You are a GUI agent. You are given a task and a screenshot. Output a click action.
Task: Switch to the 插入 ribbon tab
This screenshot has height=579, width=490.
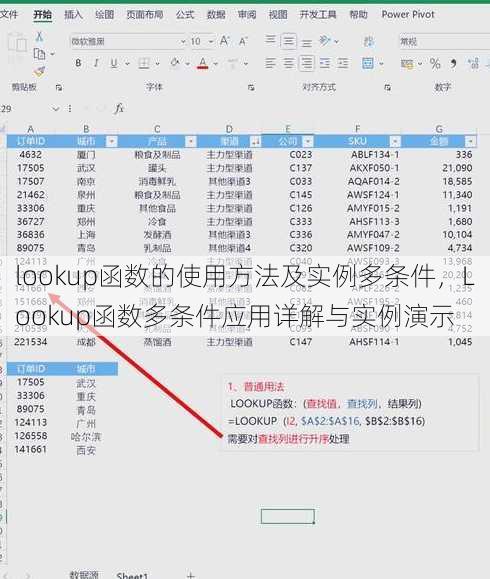pos(73,15)
